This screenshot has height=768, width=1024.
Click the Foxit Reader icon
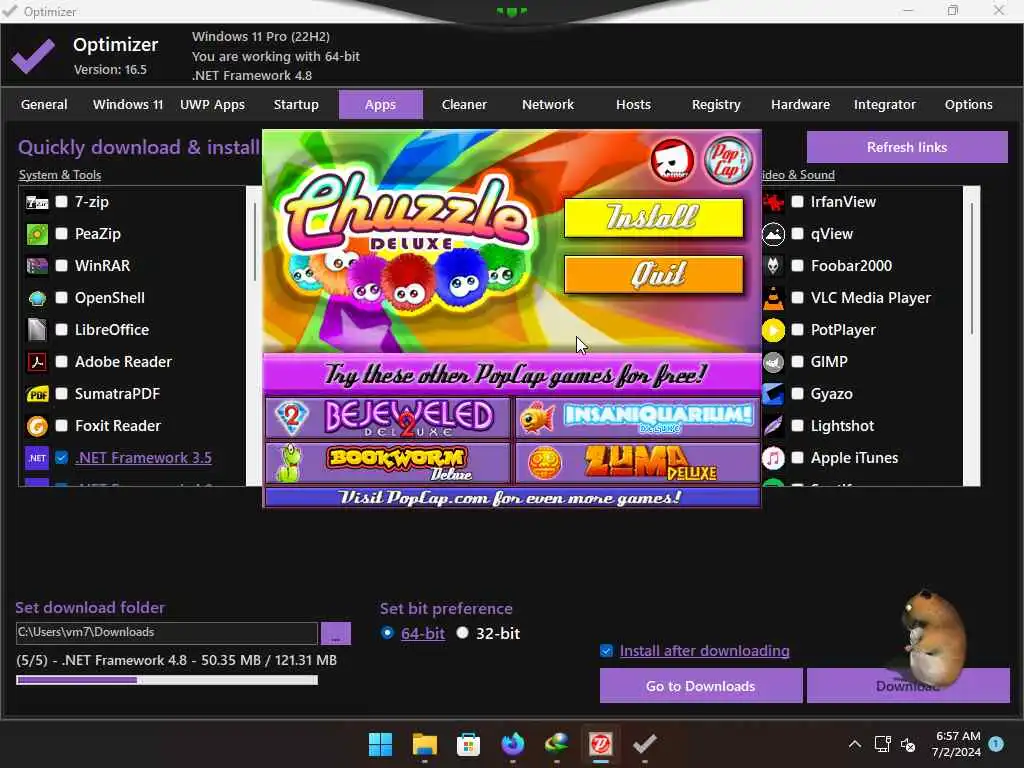coord(37,426)
